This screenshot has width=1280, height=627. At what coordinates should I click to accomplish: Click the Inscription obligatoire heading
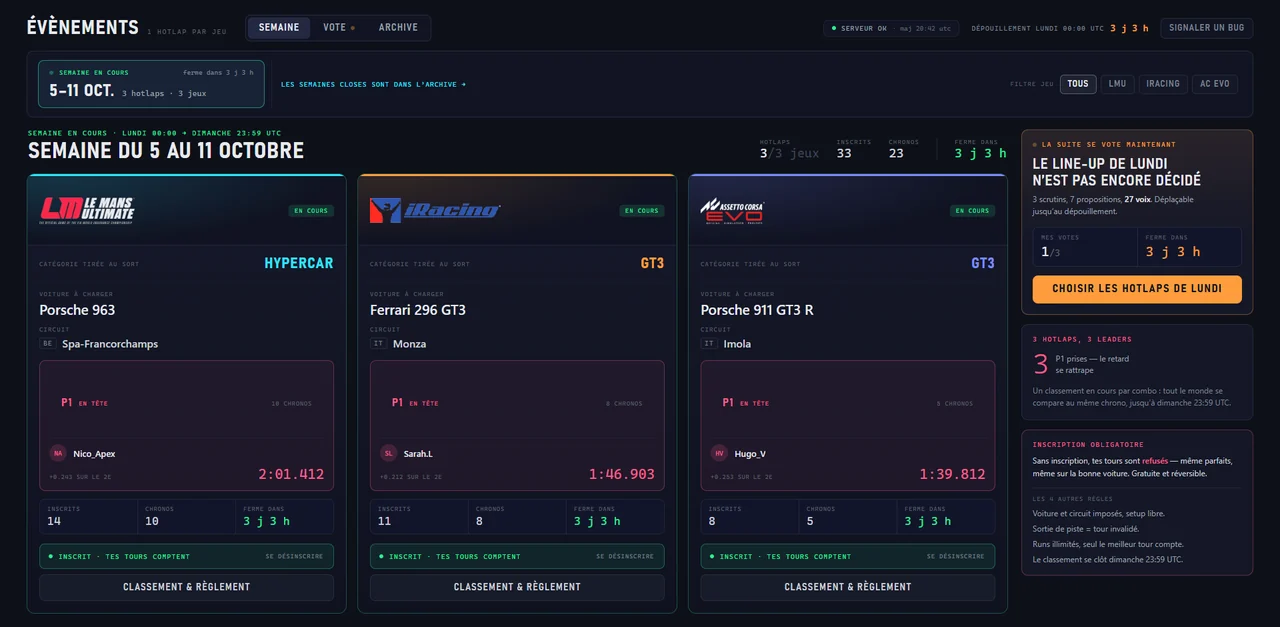click(1088, 444)
